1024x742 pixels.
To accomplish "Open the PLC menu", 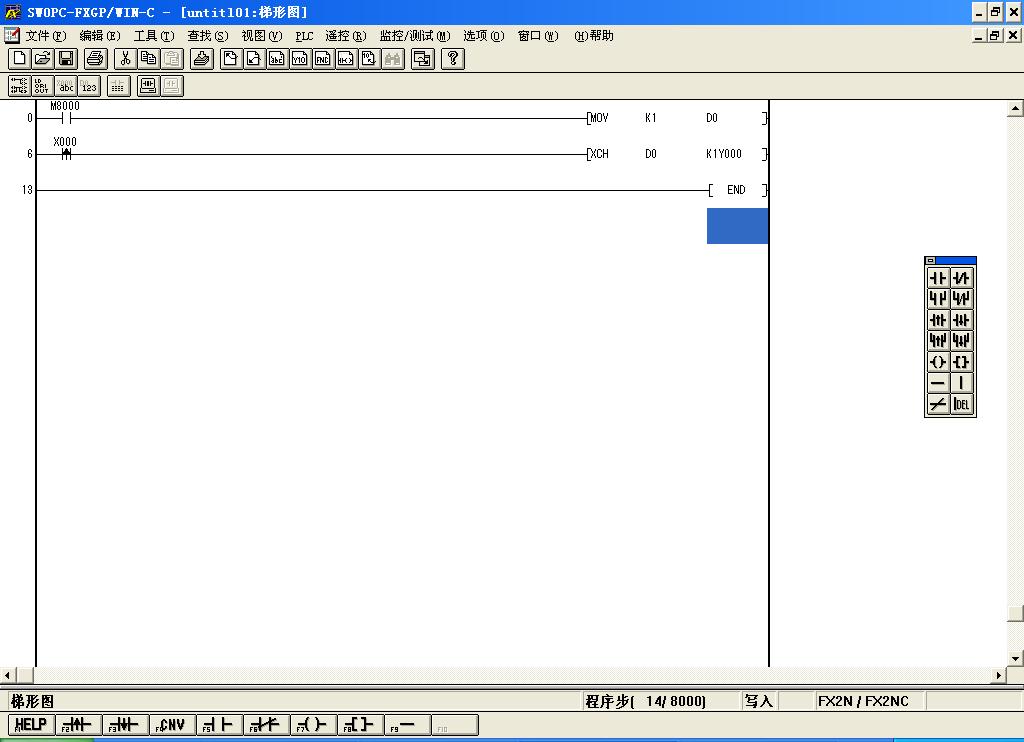I will 304,36.
